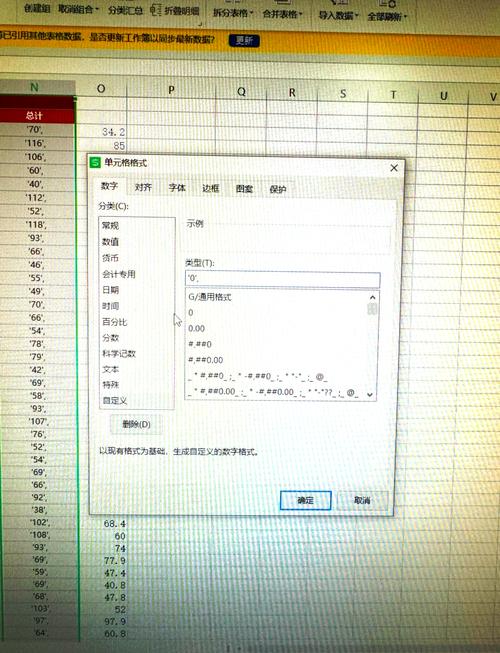Select column U header
500x653 pixels.
[443, 96]
